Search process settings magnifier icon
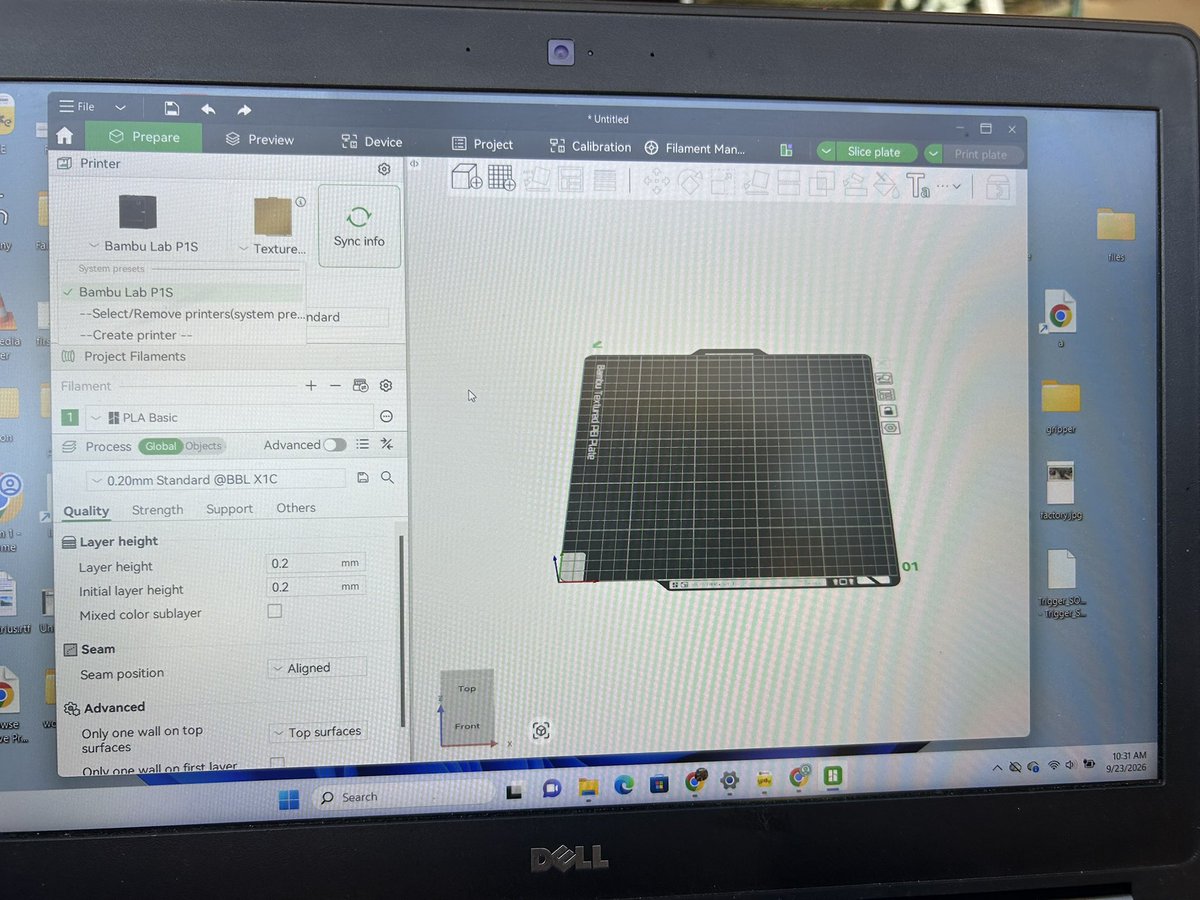This screenshot has width=1200, height=900. point(387,478)
